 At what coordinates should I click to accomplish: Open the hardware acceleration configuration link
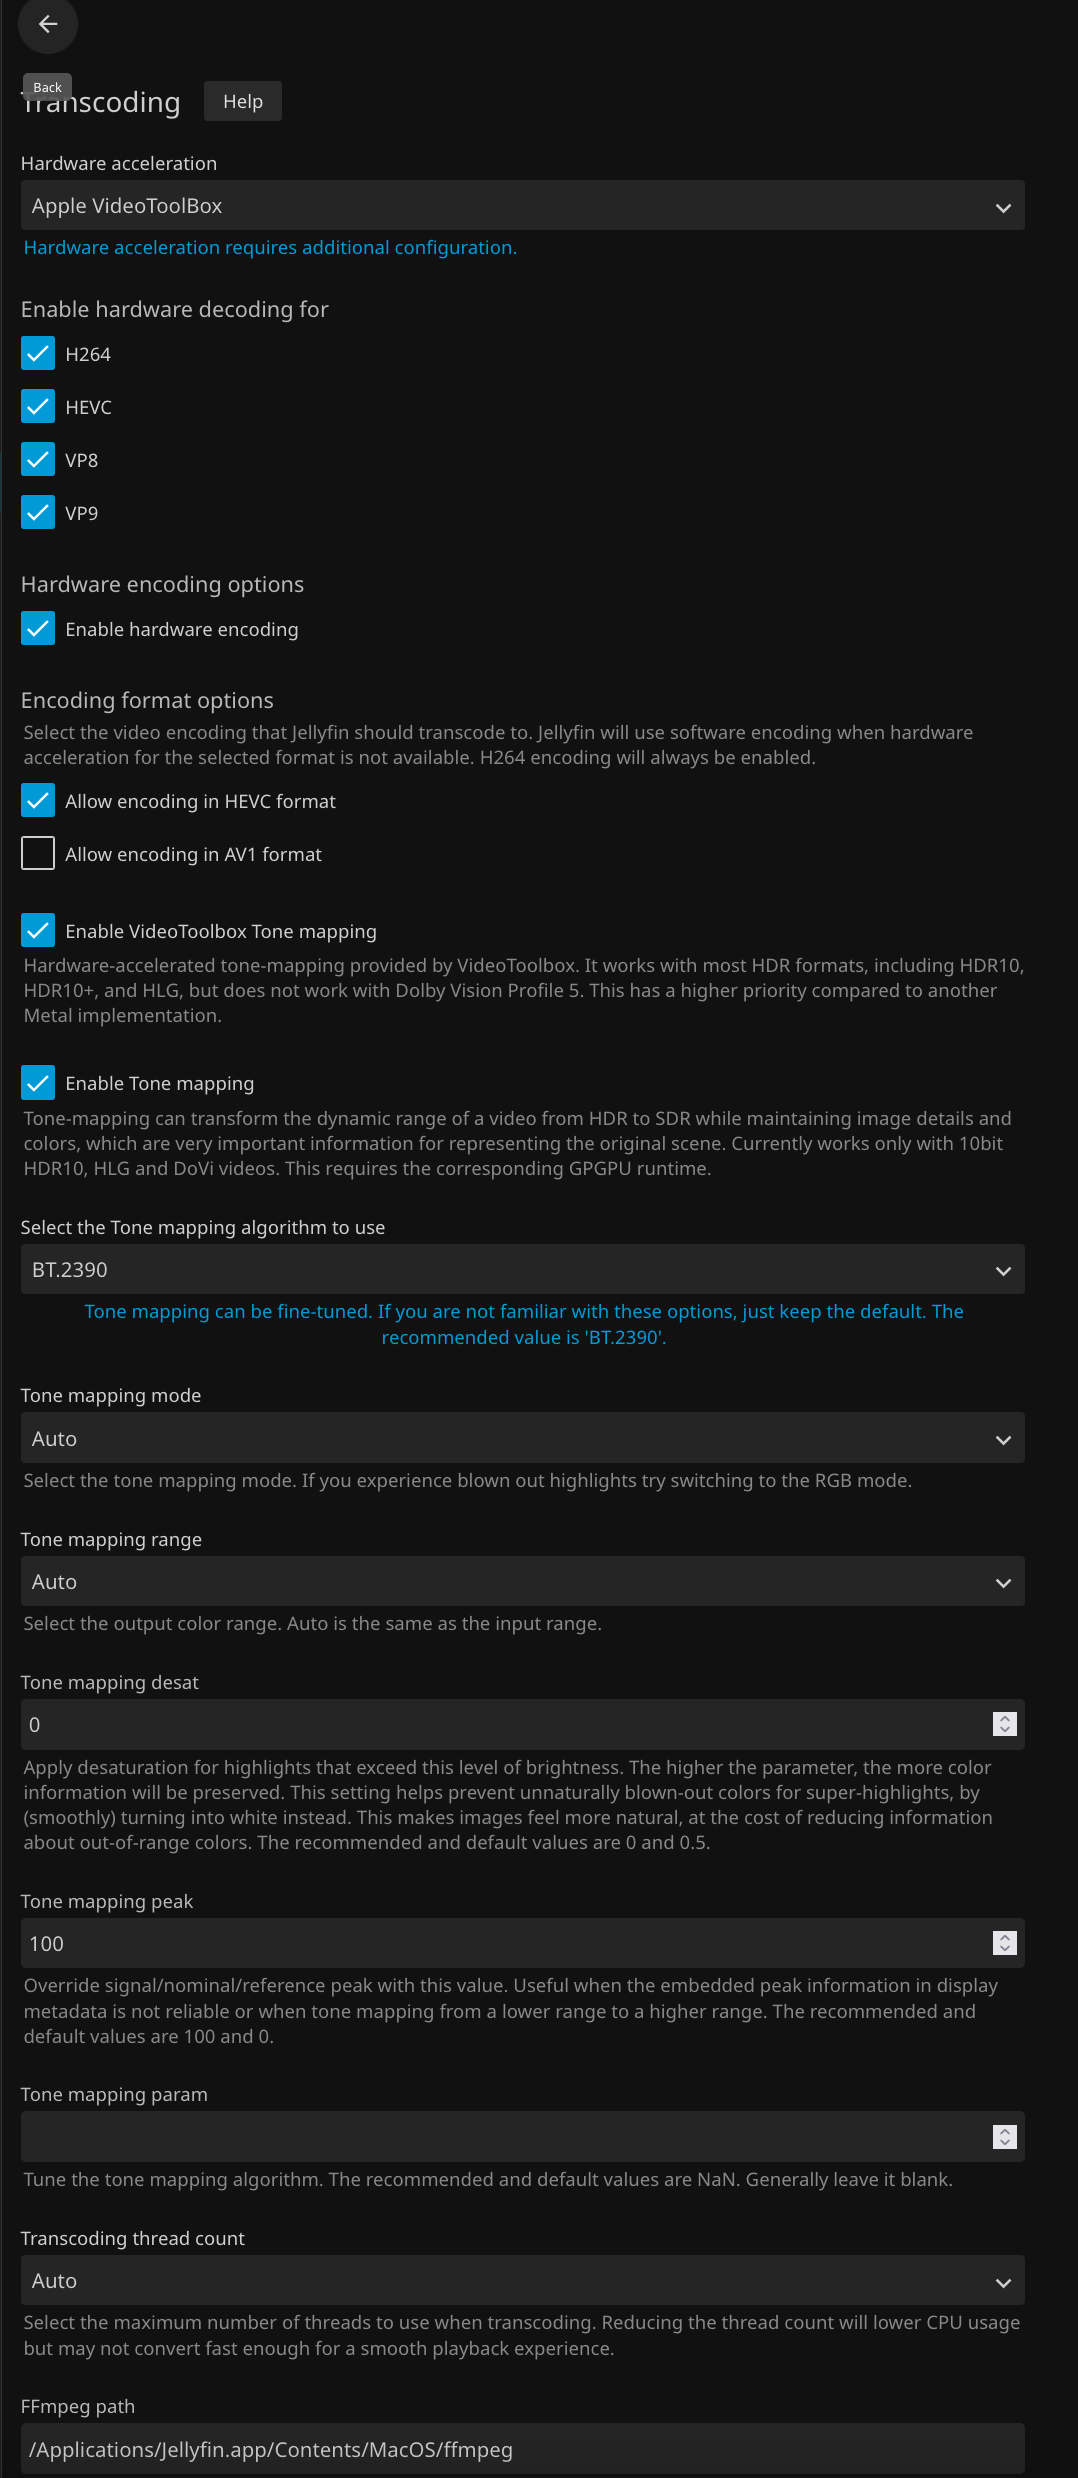pos(270,248)
